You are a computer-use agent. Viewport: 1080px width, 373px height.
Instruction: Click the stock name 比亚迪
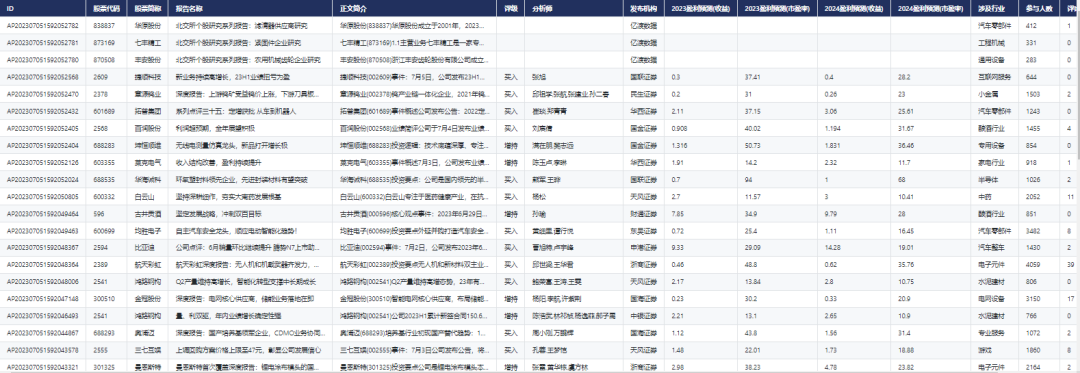[x=145, y=248]
